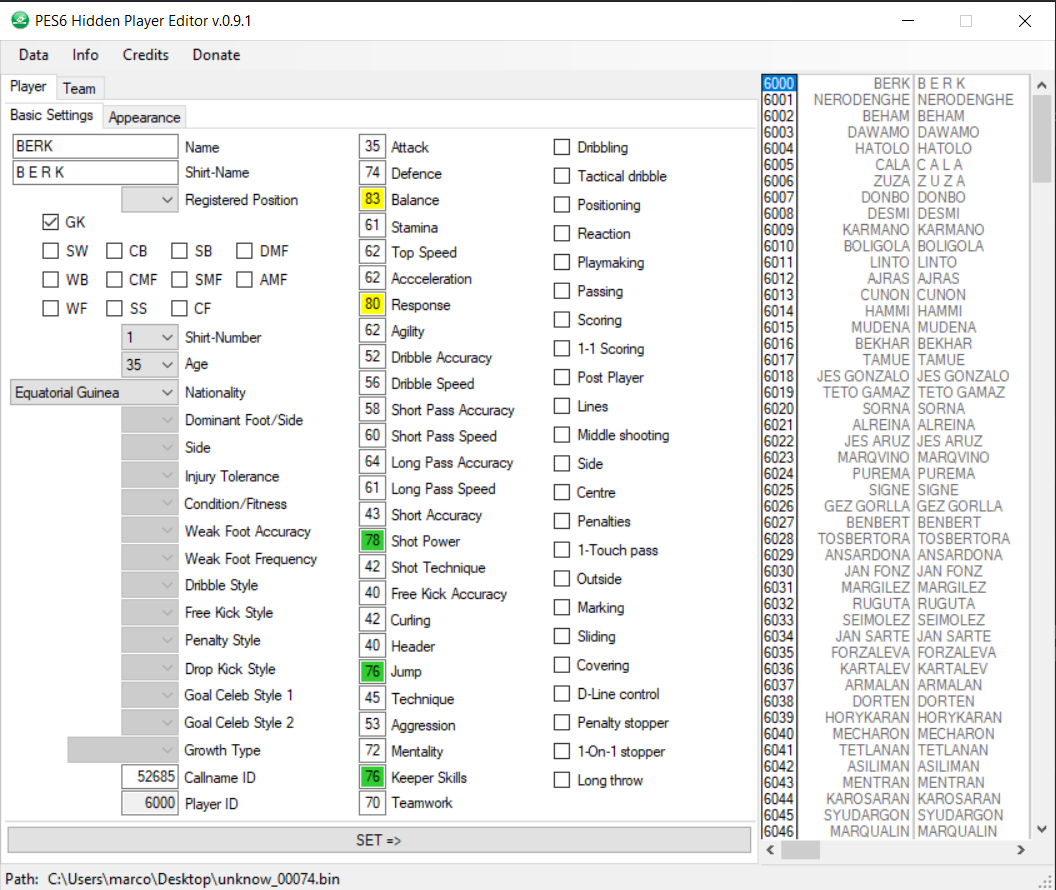This screenshot has height=890, width=1056.
Task: Select player 6010 BOLIGOLA in the list
Action: click(x=870, y=246)
